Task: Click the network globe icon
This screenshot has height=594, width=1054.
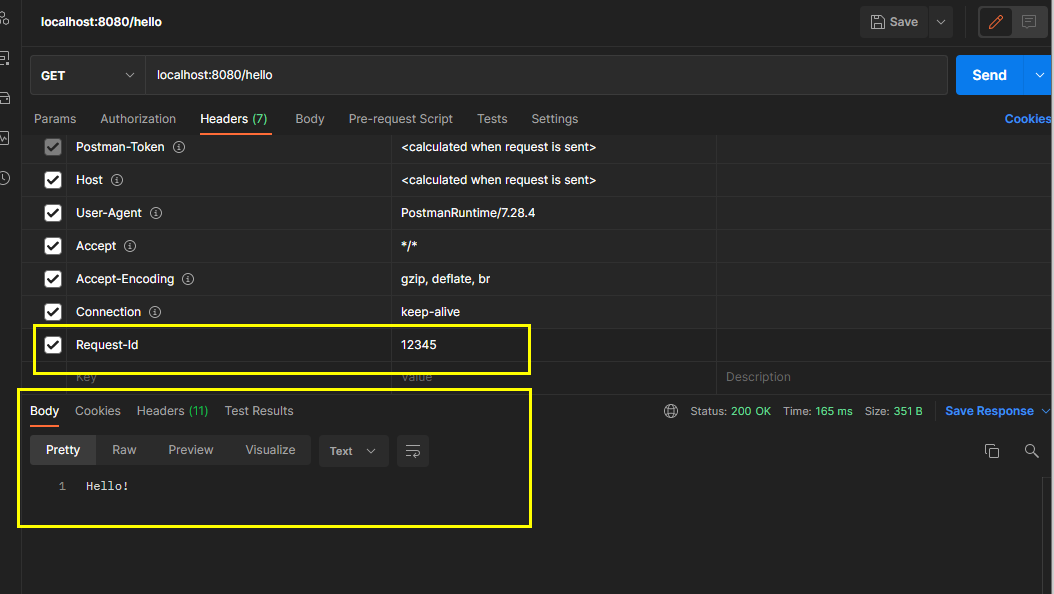Action: (x=671, y=411)
